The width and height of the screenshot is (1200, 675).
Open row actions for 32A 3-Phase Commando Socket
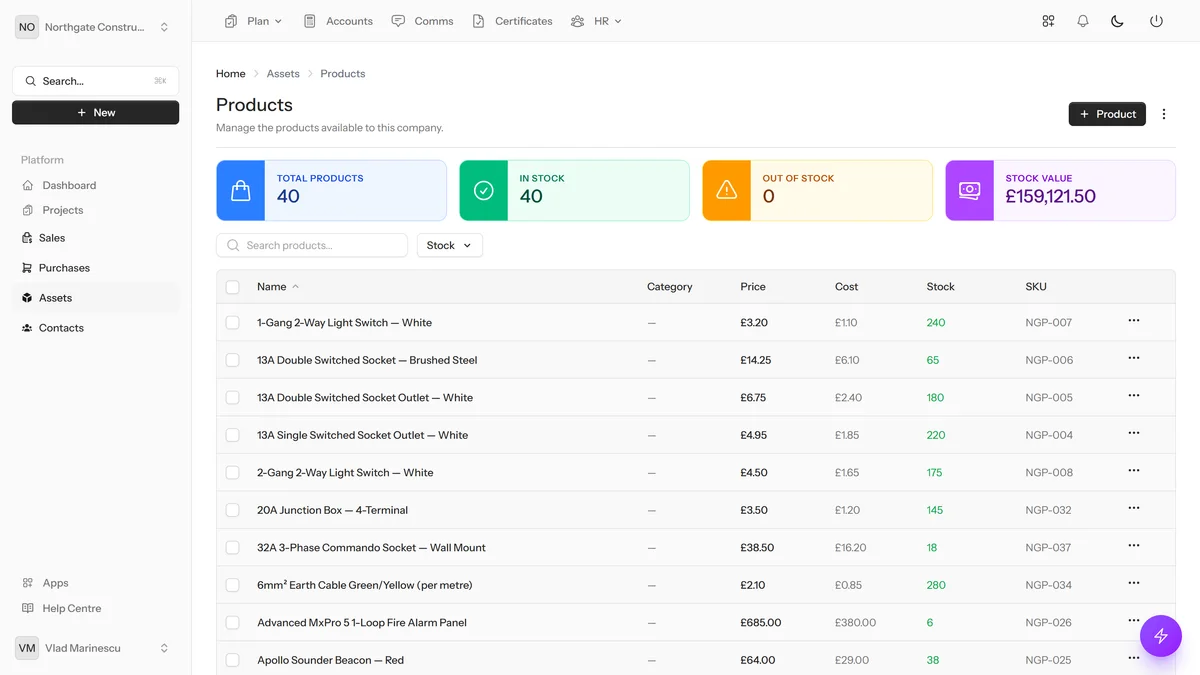tap(1134, 546)
